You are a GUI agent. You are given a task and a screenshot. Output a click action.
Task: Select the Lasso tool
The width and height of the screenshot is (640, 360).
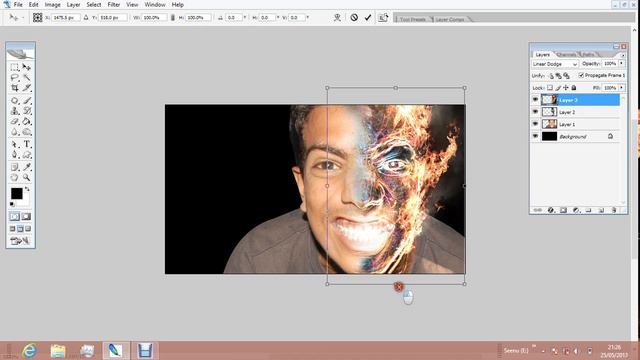15,77
